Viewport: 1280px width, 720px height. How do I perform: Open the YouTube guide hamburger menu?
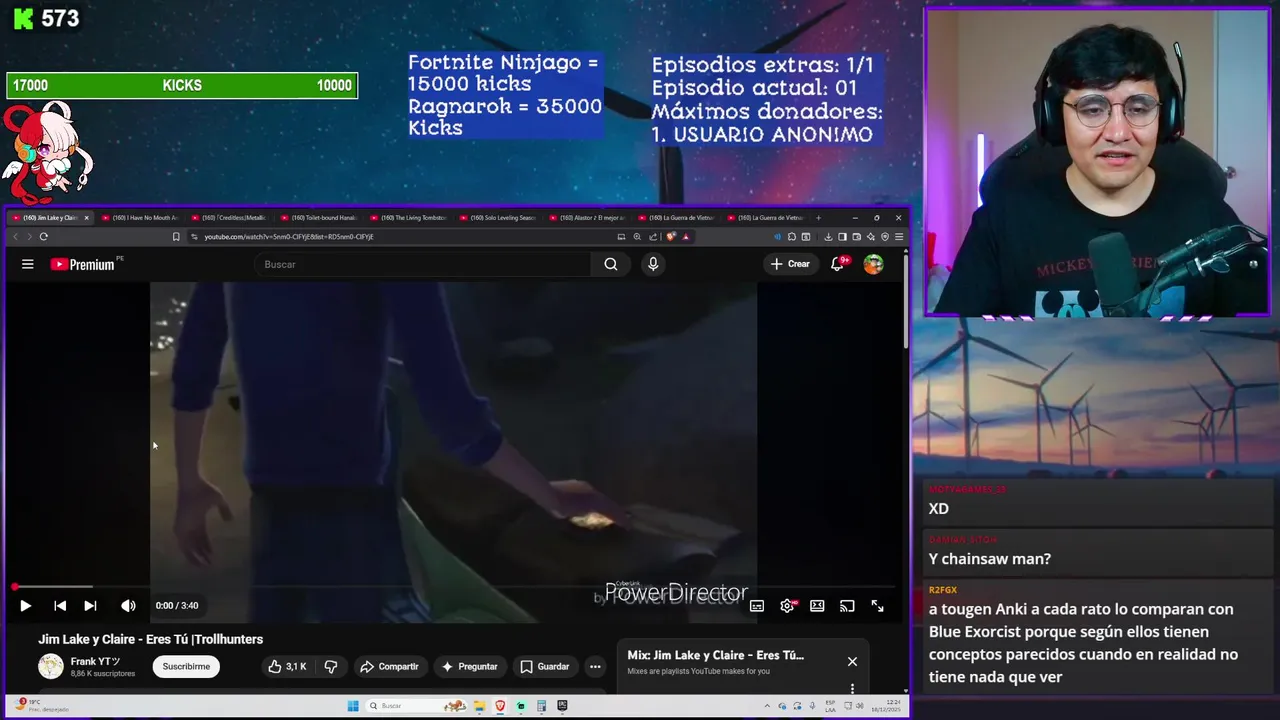tap(28, 264)
